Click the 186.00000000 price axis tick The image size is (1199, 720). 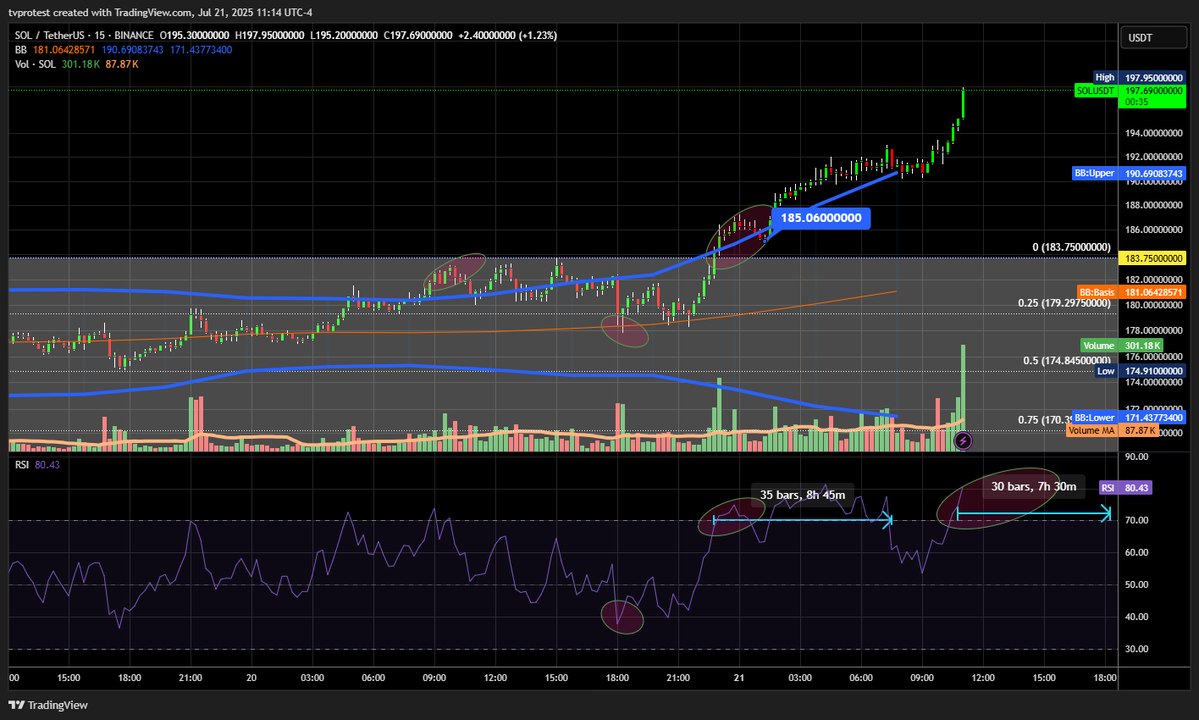(x=1154, y=229)
